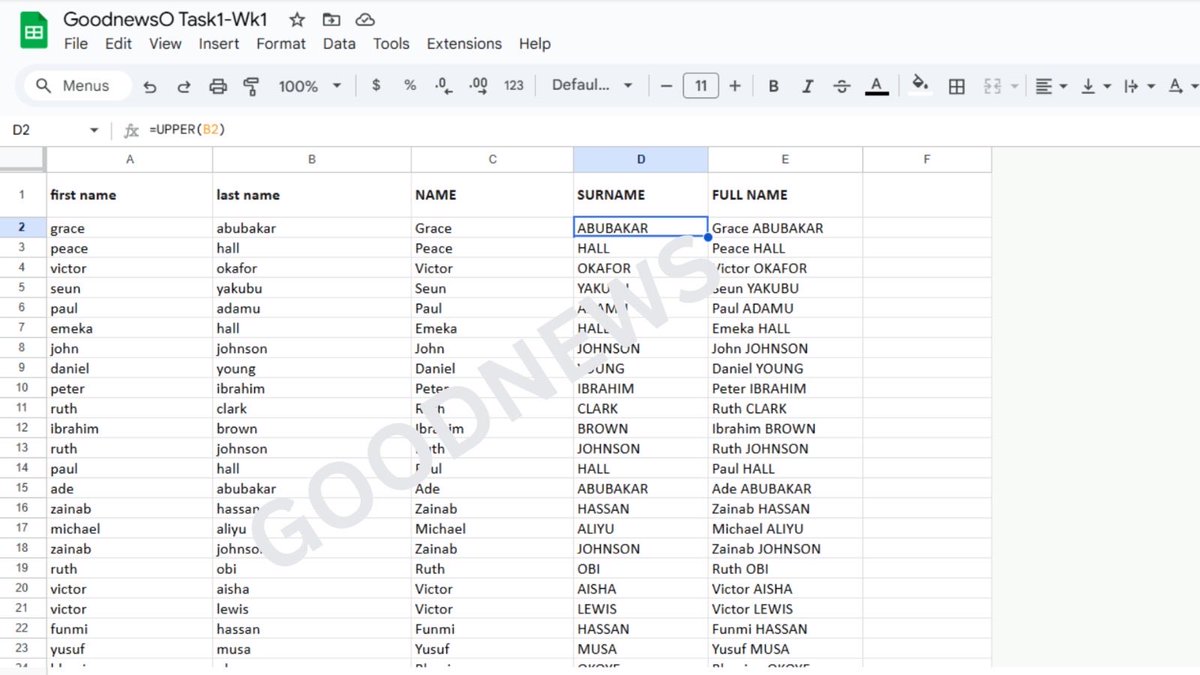Viewport: 1200px width, 675px height.
Task: Open the File menu
Action: coord(76,44)
